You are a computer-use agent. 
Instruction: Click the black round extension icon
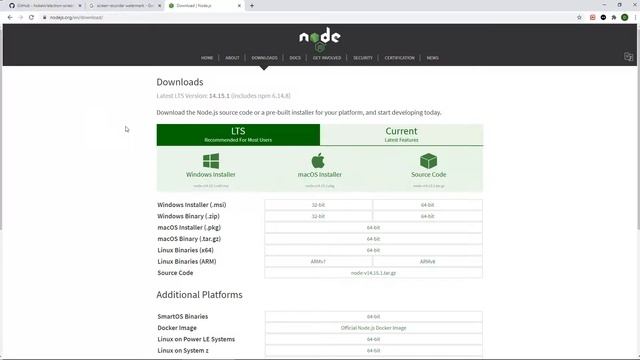click(x=603, y=18)
